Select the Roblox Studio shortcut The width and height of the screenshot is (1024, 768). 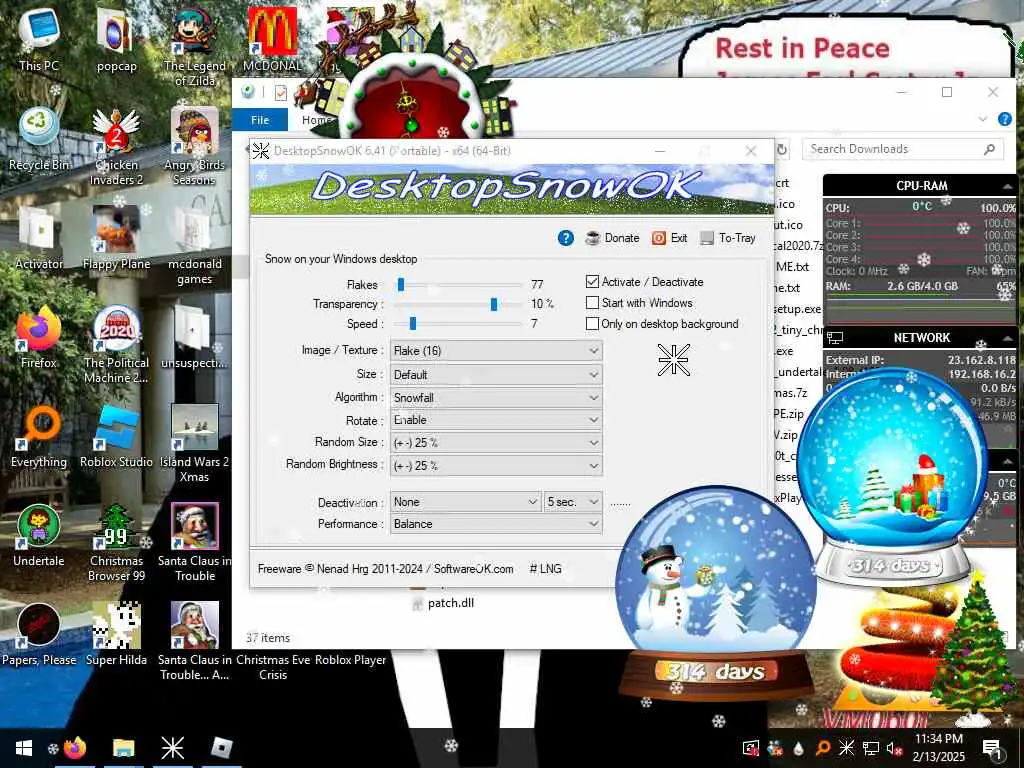click(x=116, y=436)
